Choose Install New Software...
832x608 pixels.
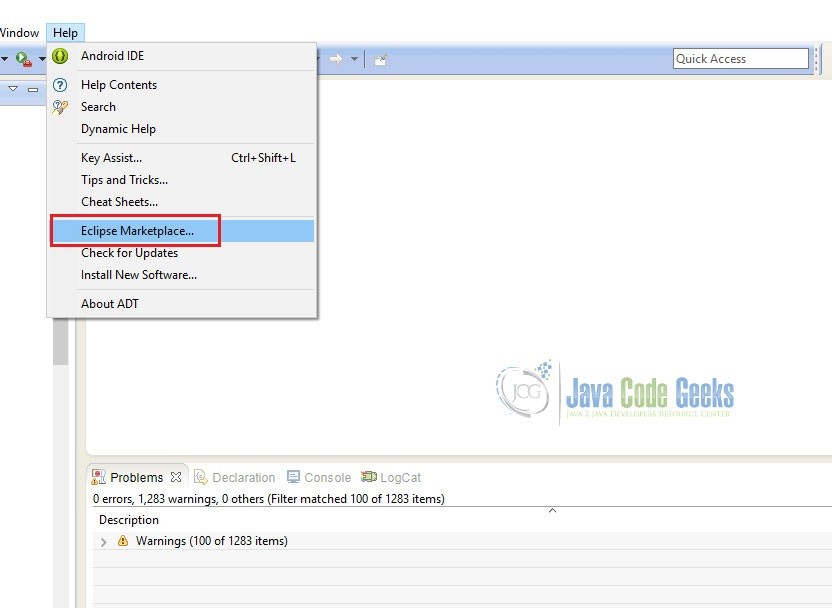coord(182,275)
